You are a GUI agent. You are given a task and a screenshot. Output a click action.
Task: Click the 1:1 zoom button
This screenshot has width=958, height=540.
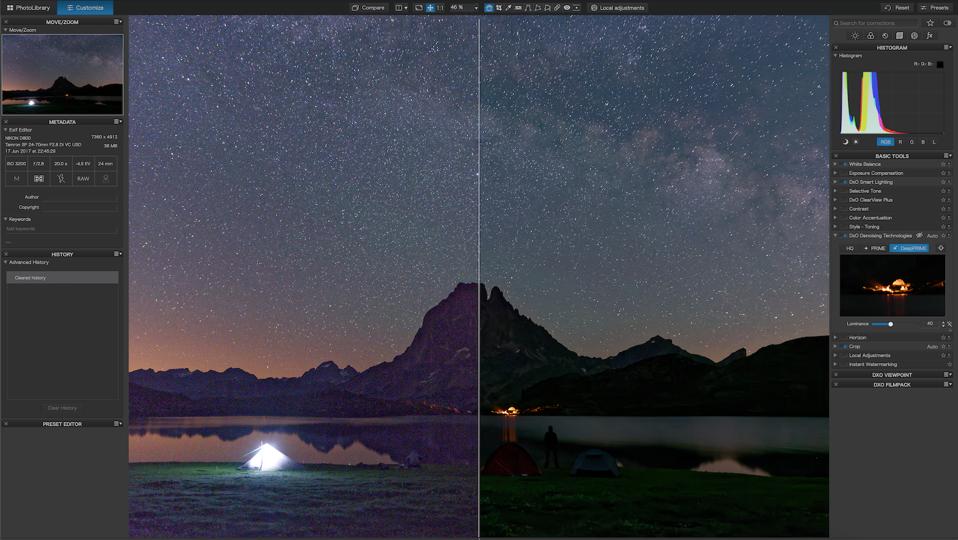click(440, 8)
